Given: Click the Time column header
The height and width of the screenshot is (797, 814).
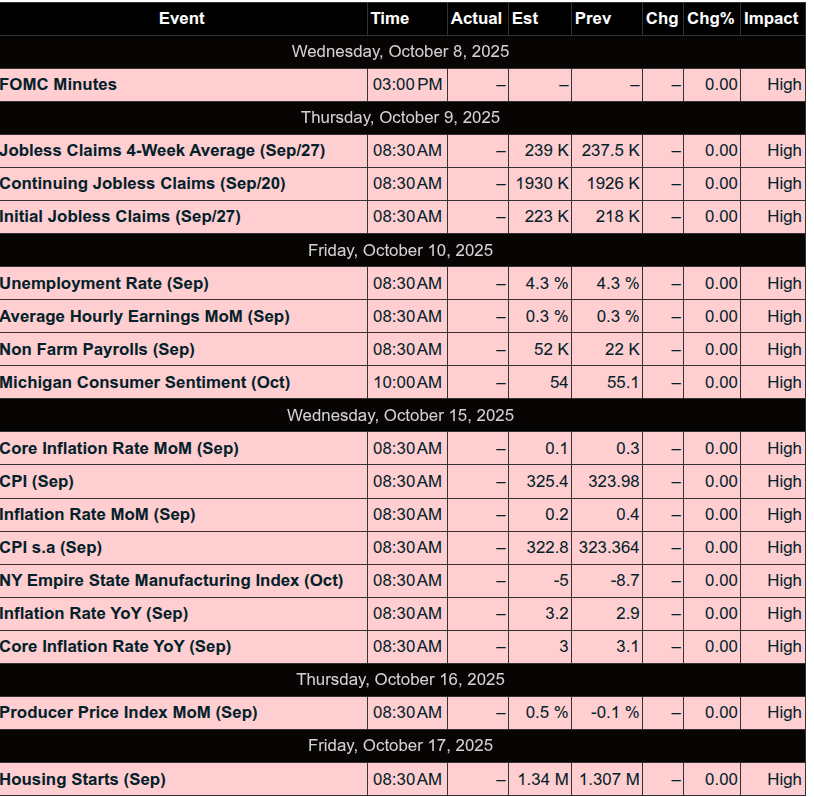Looking at the screenshot, I should pyautogui.click(x=389, y=18).
